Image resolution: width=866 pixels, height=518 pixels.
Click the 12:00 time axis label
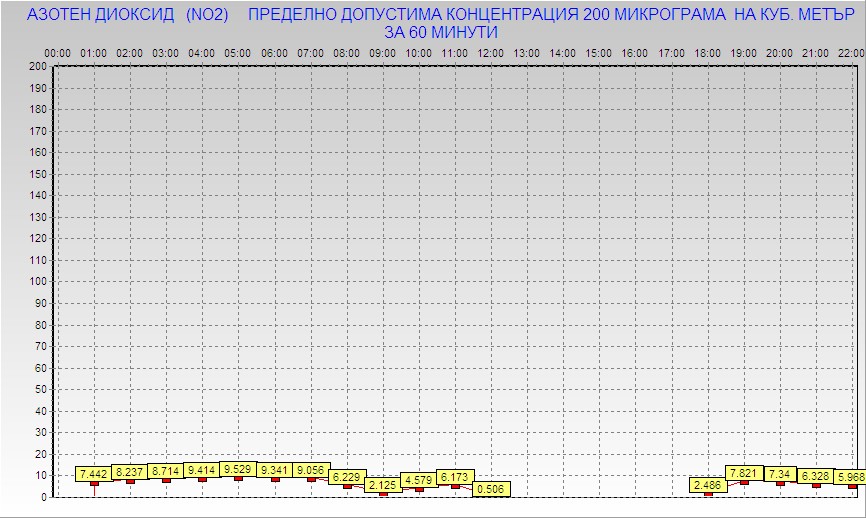(x=490, y=52)
